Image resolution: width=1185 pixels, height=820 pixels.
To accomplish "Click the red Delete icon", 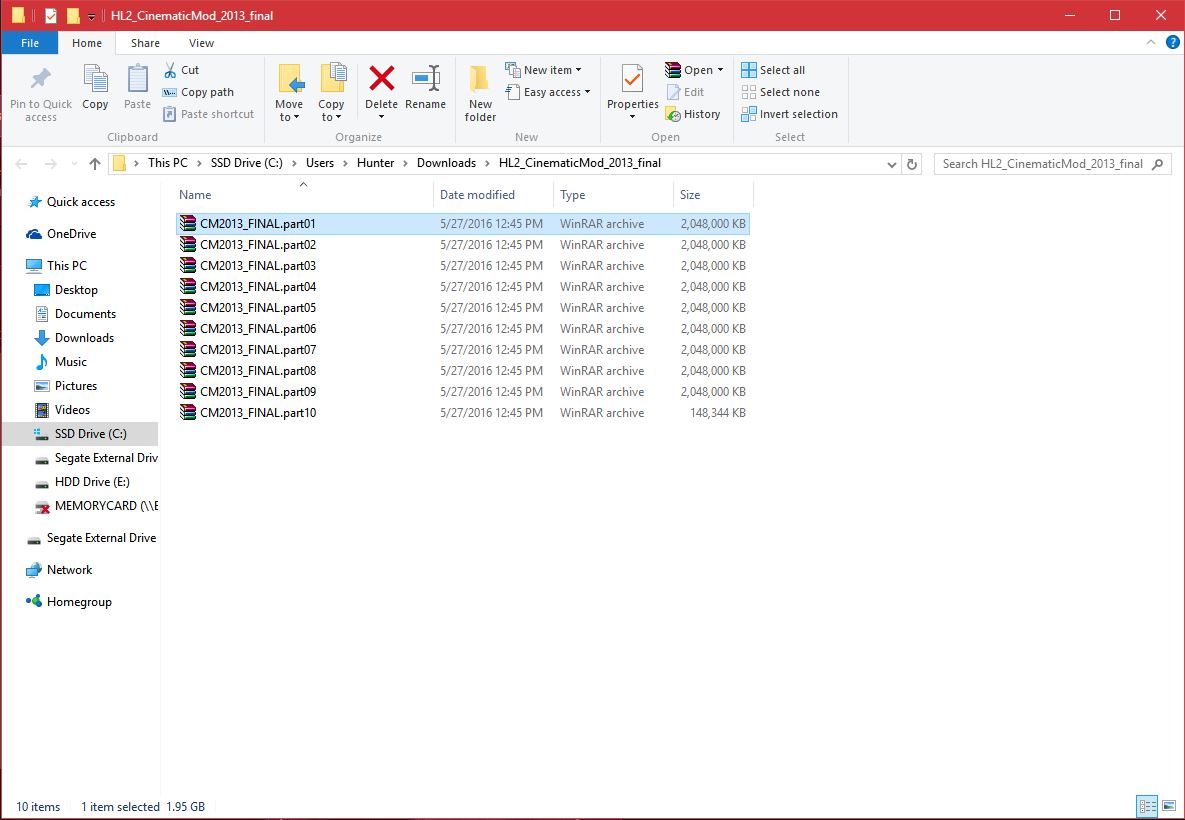I will point(382,78).
